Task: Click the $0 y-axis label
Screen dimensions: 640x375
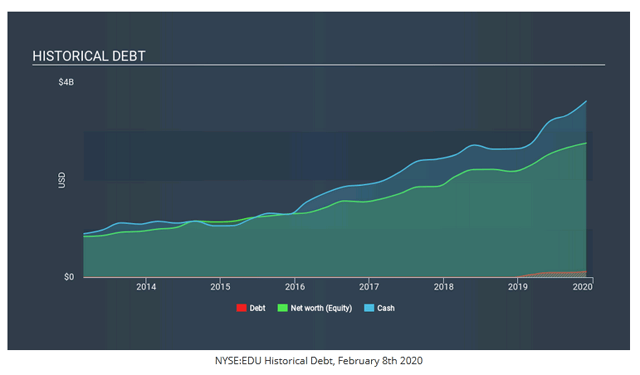Action: coord(69,277)
